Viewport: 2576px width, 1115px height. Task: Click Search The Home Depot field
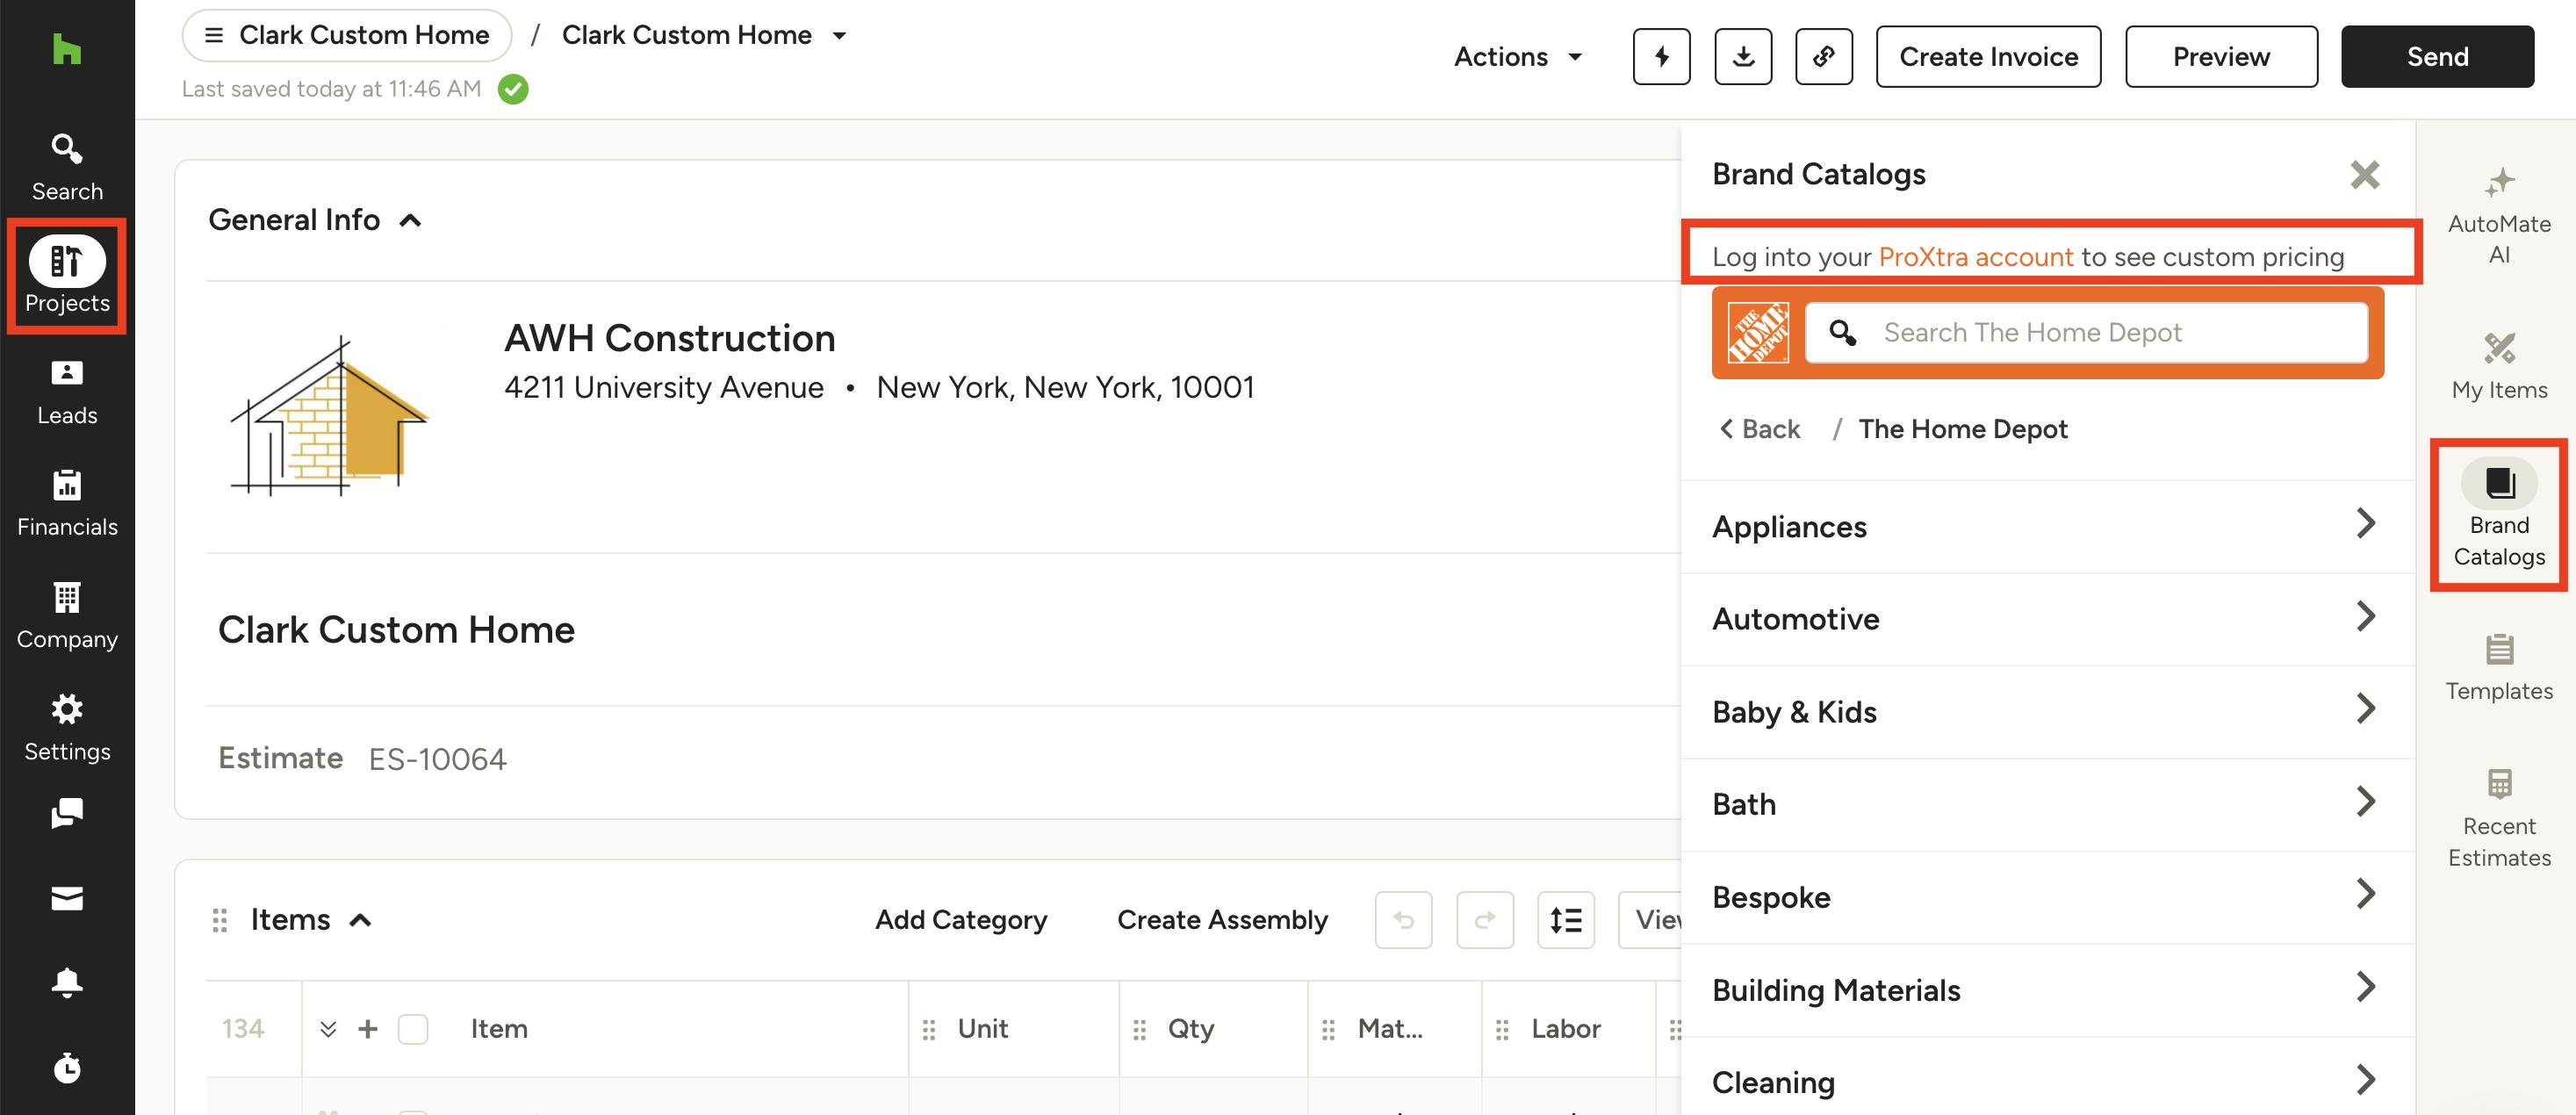point(2086,332)
